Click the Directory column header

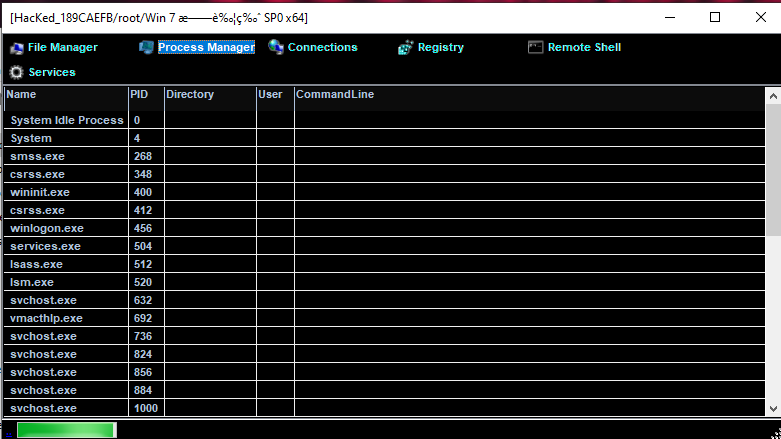click(209, 94)
